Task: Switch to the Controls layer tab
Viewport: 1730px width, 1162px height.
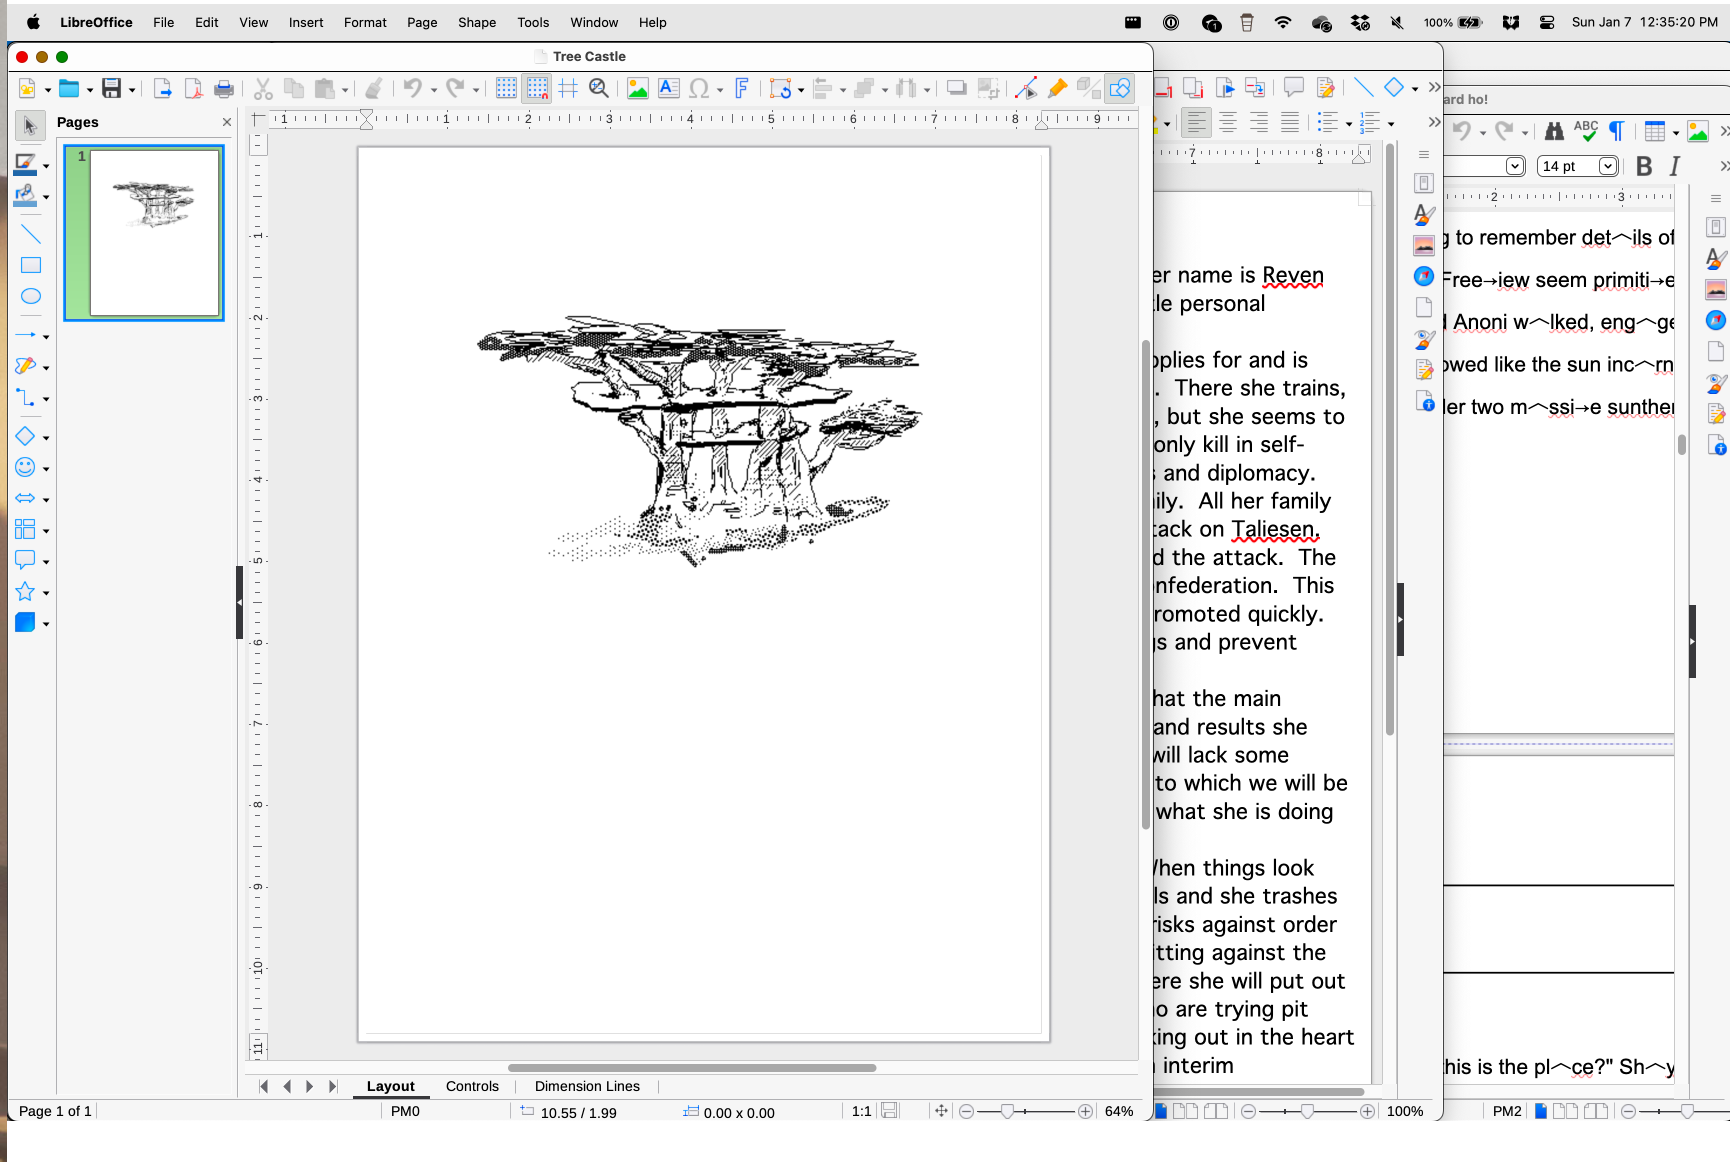Action: [472, 1086]
